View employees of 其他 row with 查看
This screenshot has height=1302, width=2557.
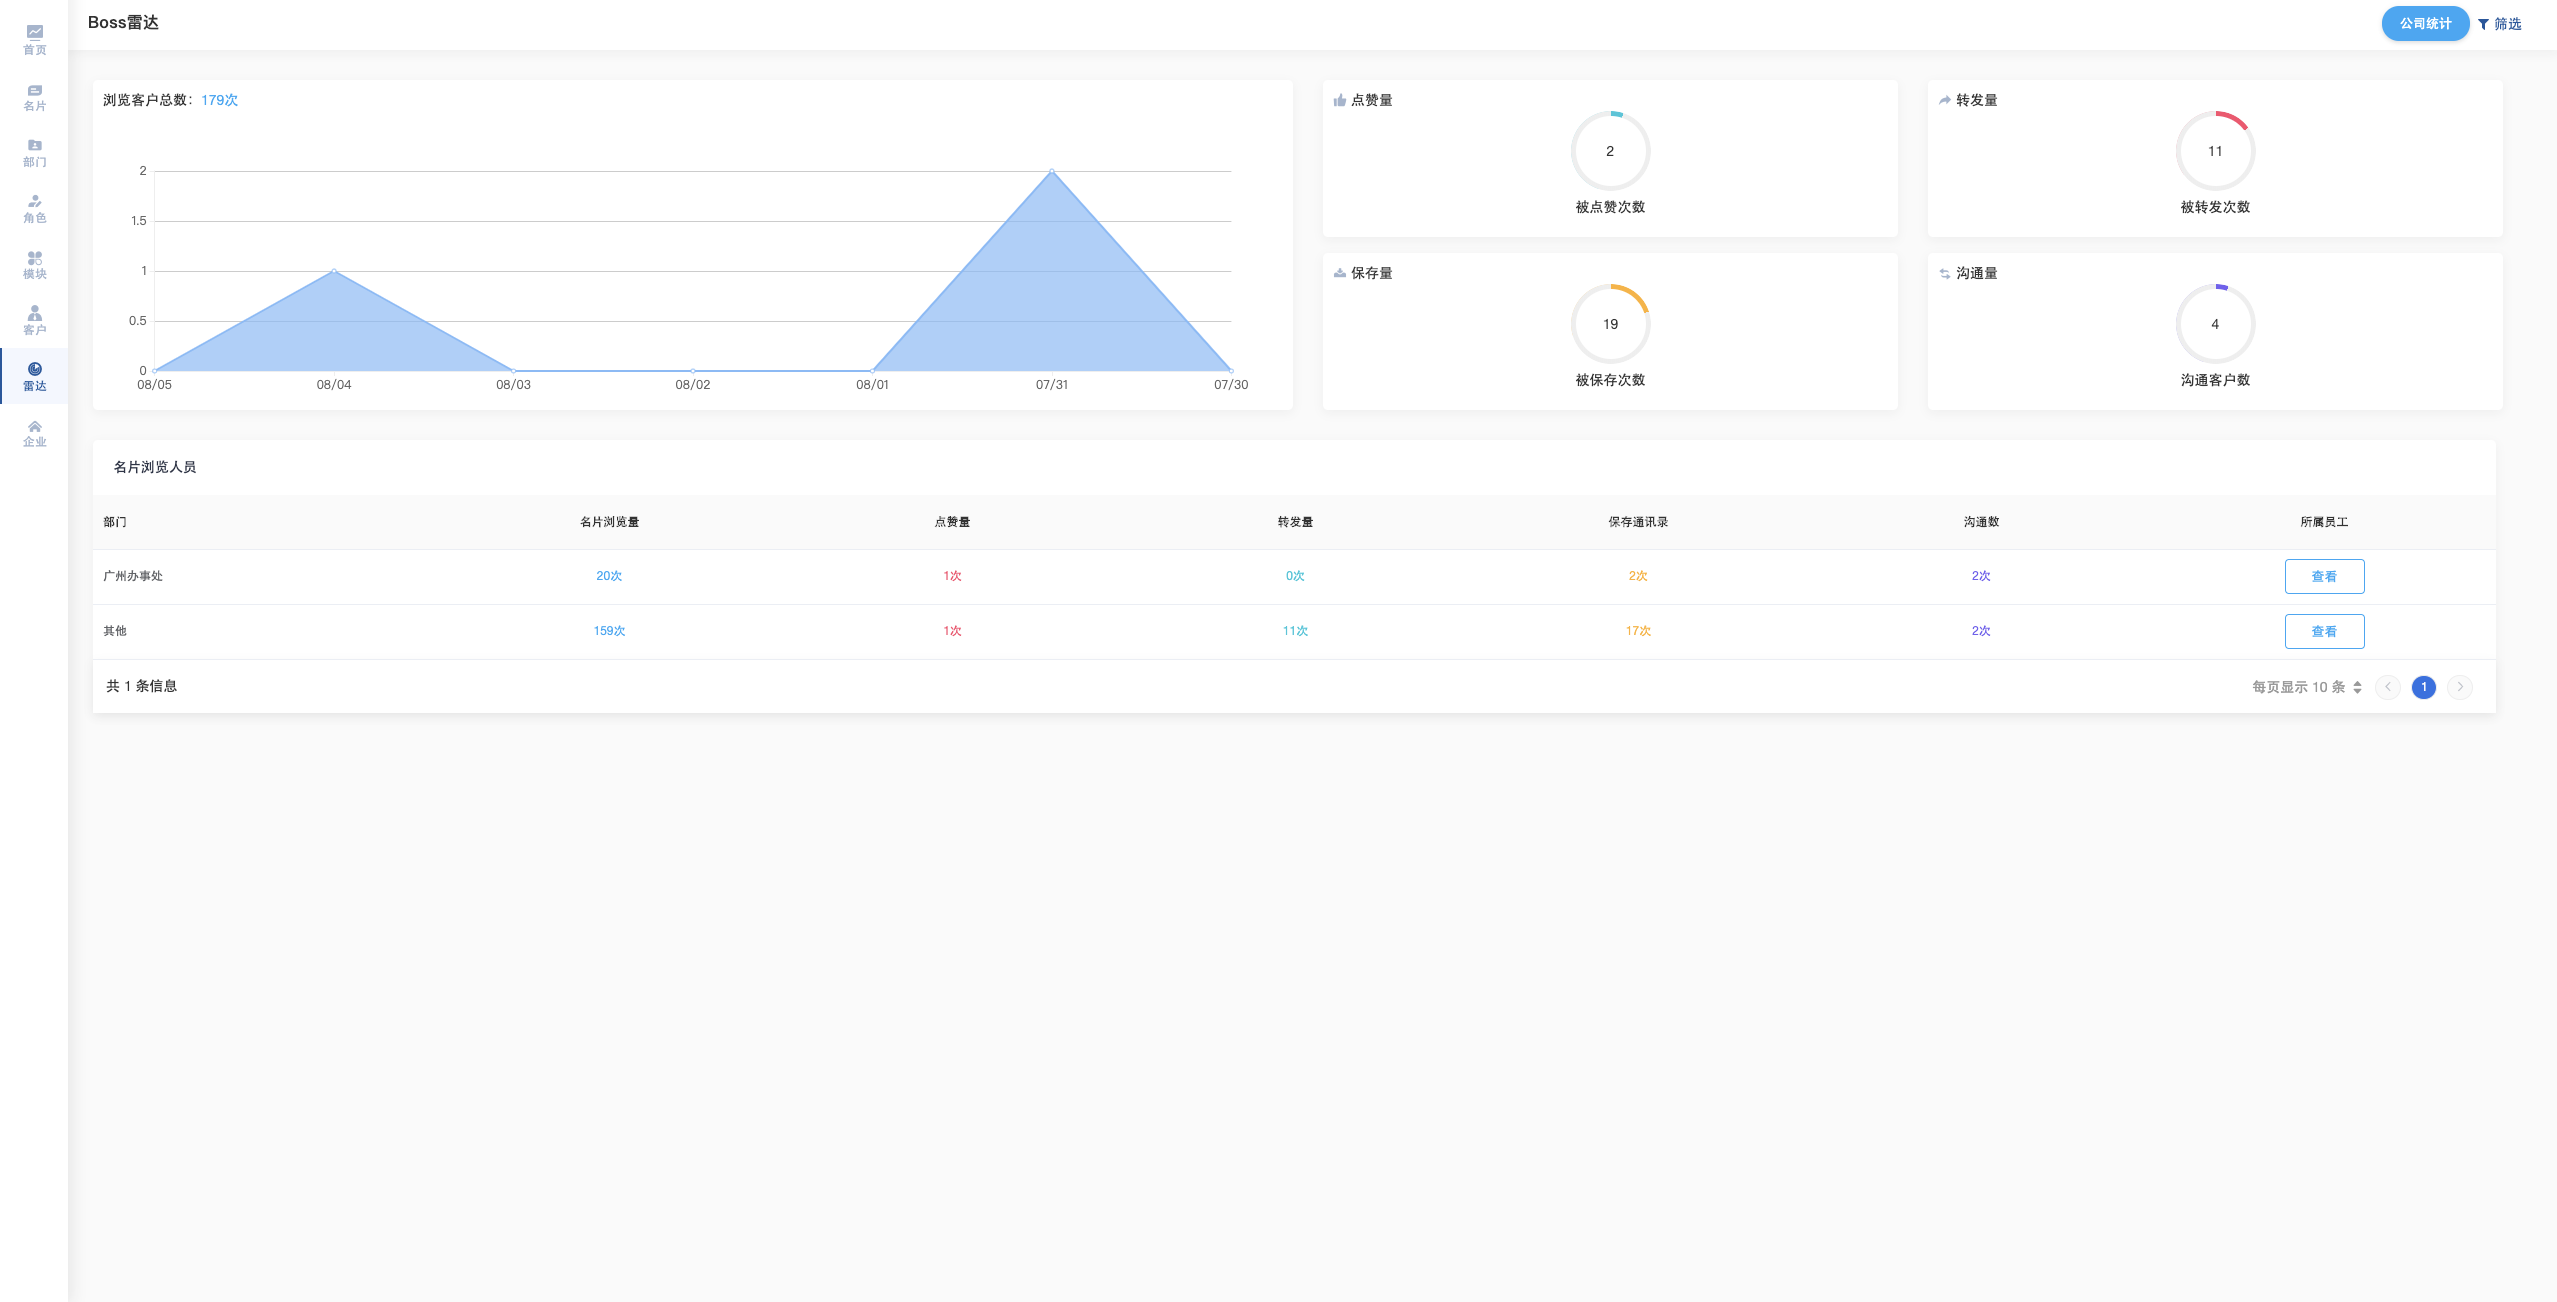pyautogui.click(x=2324, y=631)
